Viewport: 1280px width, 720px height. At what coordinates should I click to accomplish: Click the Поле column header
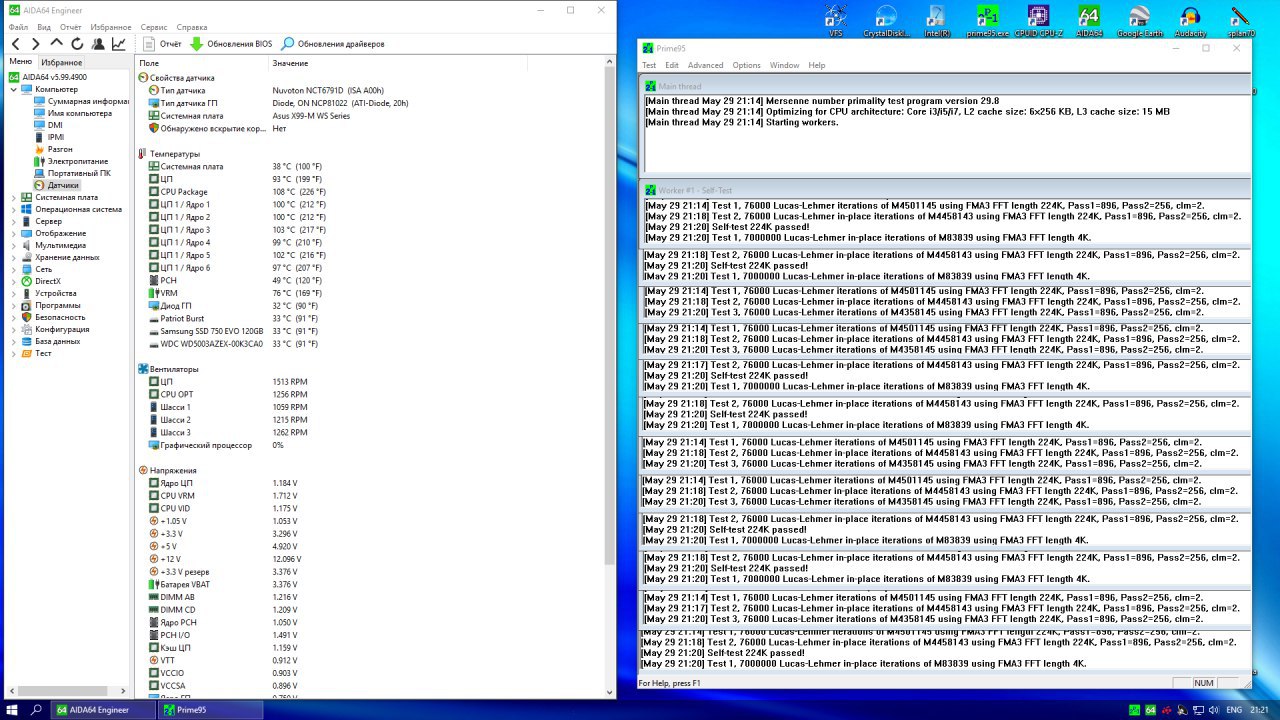(202, 63)
